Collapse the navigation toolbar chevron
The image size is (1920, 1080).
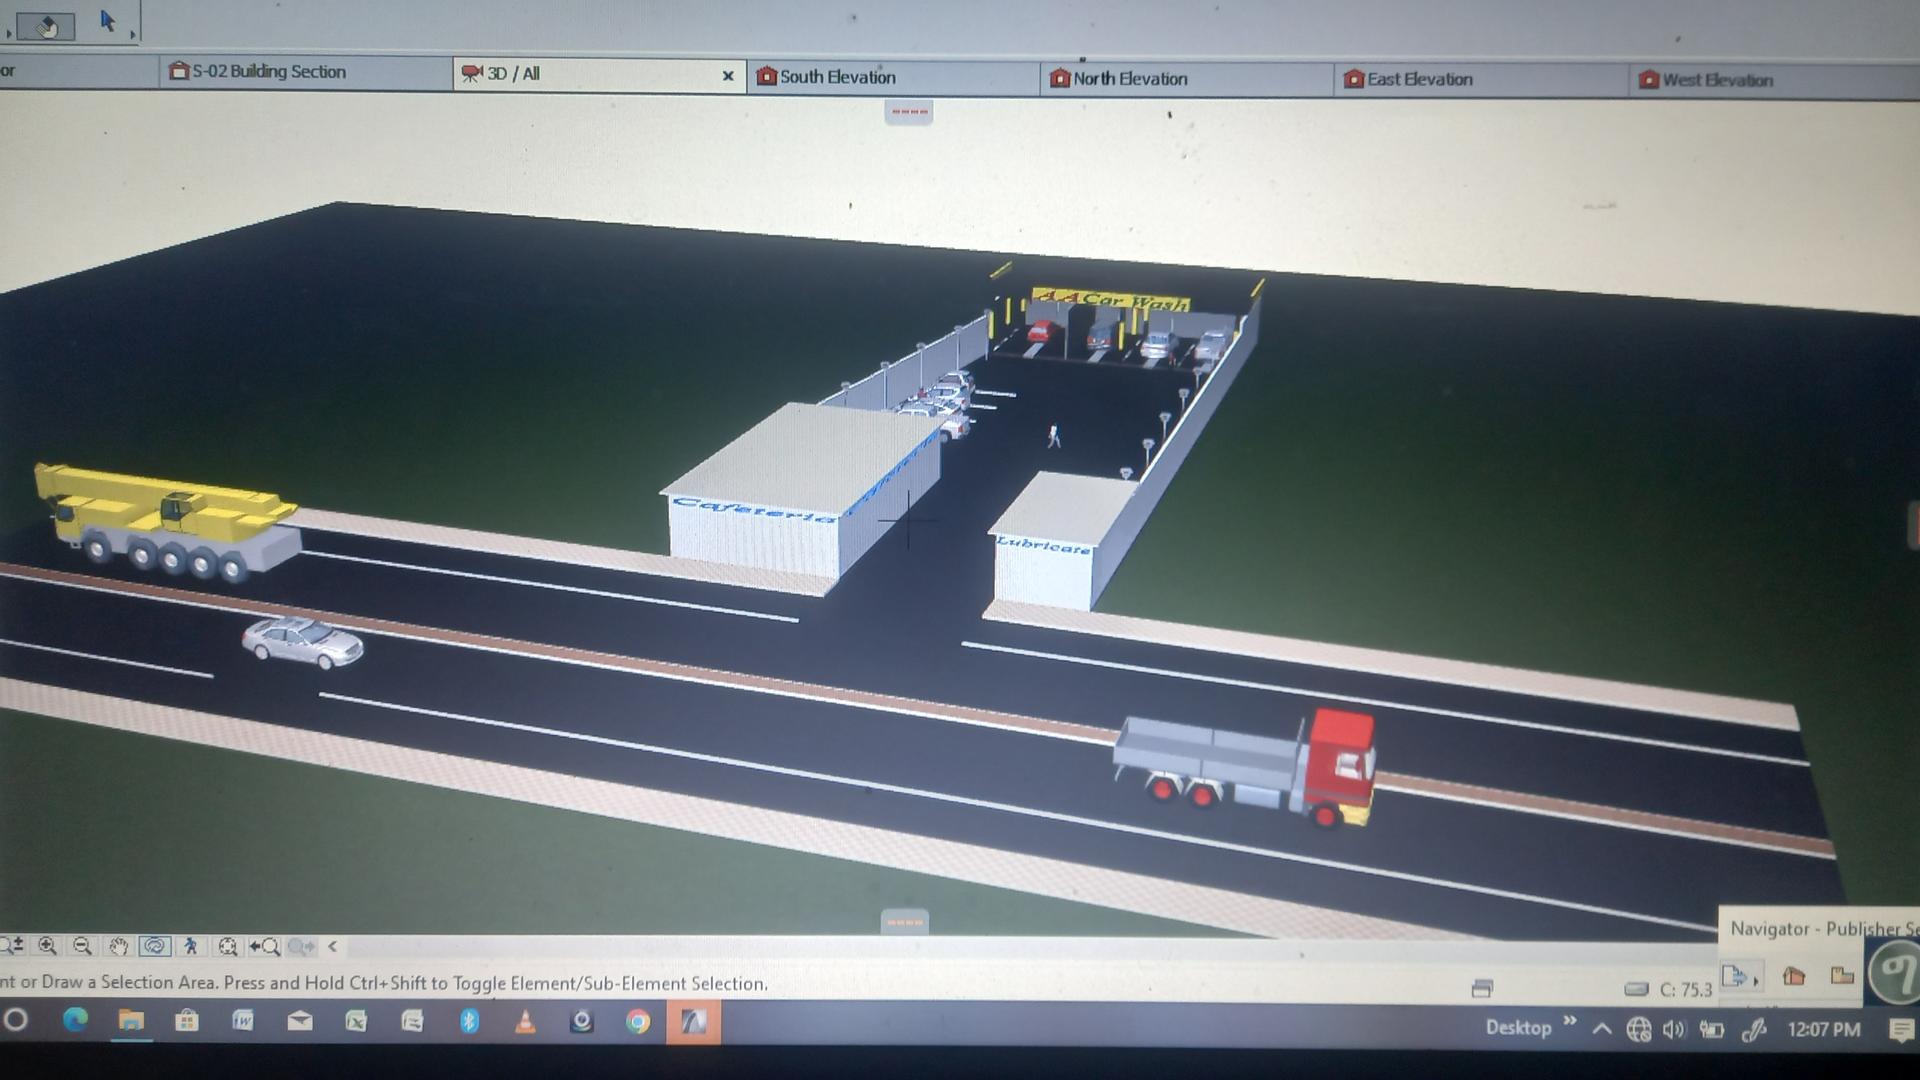(x=333, y=946)
